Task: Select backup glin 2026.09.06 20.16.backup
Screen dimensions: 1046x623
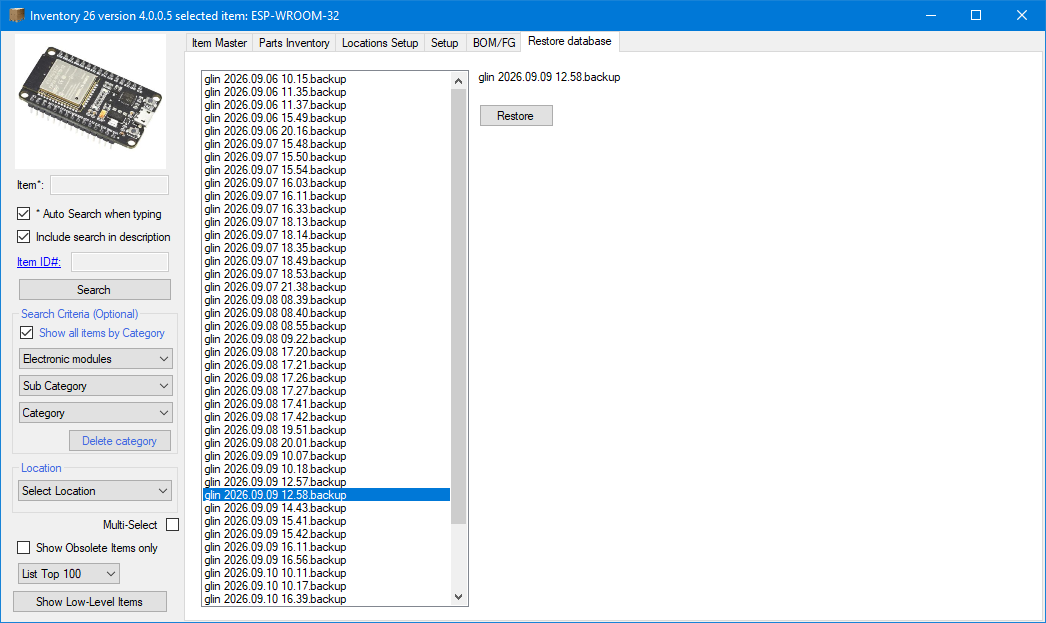Action: (326, 131)
